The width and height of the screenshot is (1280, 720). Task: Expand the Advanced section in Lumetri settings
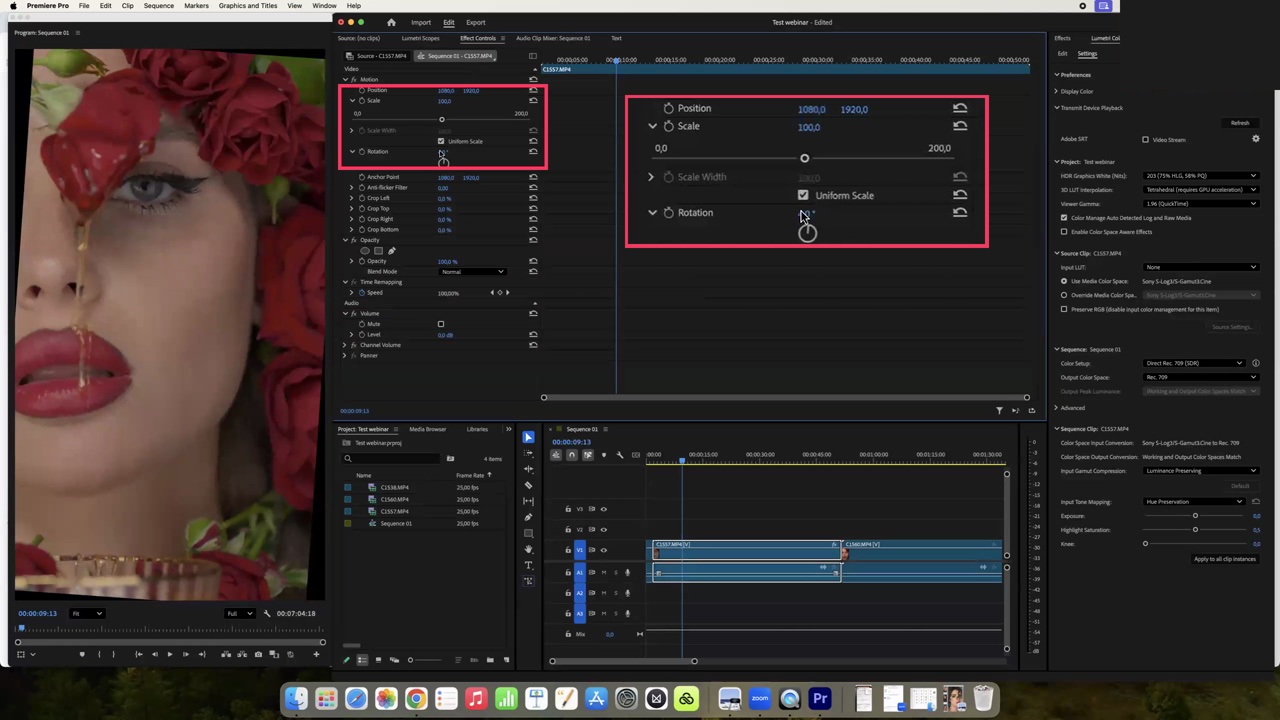click(1056, 408)
